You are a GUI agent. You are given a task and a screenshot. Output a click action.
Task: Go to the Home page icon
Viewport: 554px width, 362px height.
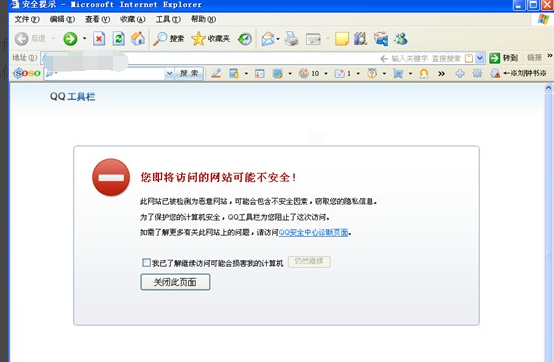click(x=138, y=38)
